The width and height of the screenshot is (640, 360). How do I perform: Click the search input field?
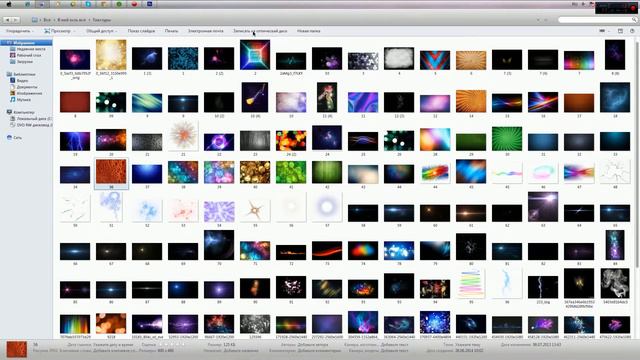tap(594, 20)
